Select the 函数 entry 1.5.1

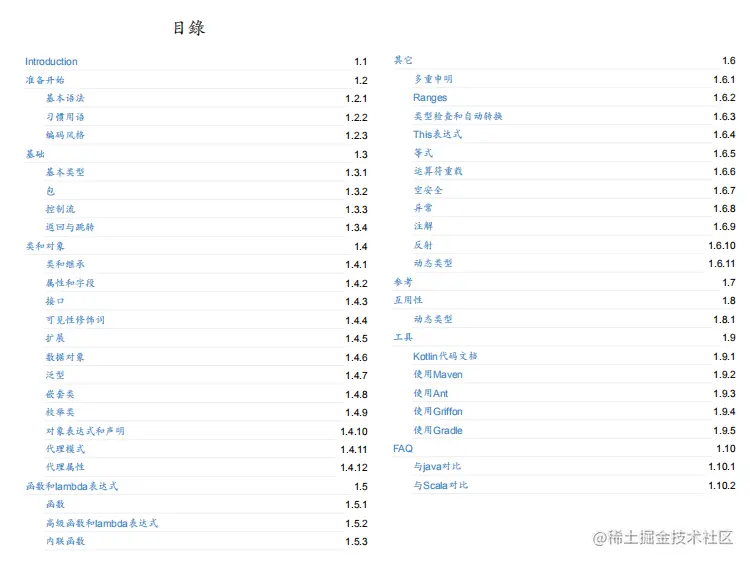click(55, 504)
